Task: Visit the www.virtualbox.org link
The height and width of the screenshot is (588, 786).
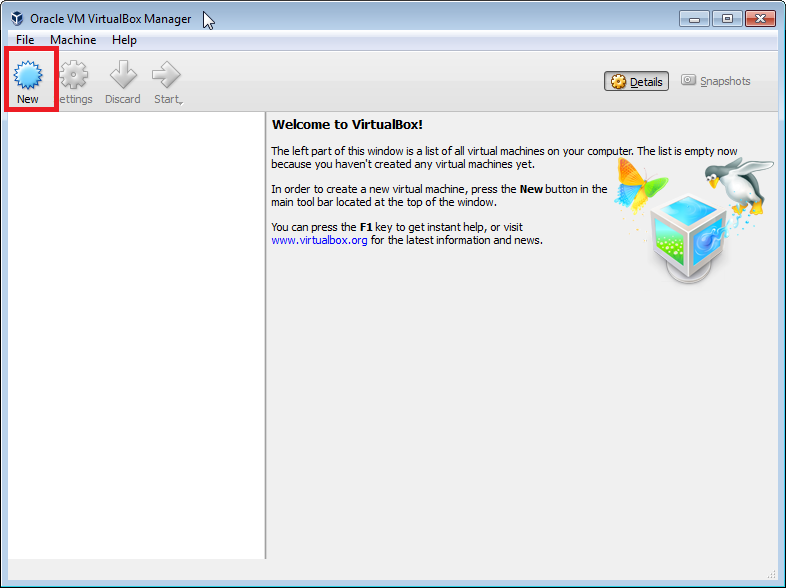Action: point(319,240)
